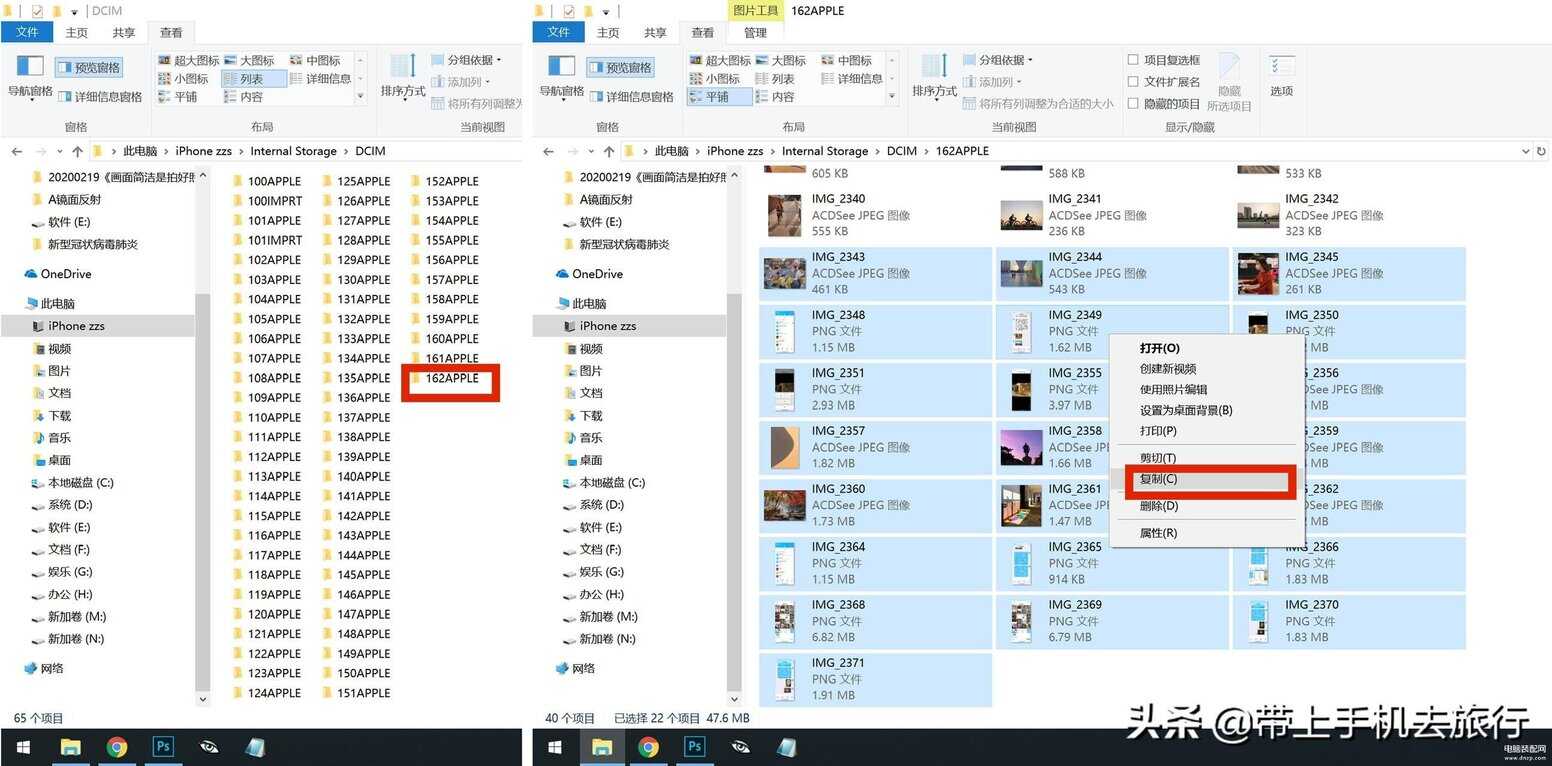The height and width of the screenshot is (766, 1552).
Task: Select Tiles layout in DCIM window ribbon
Action: 178,97
